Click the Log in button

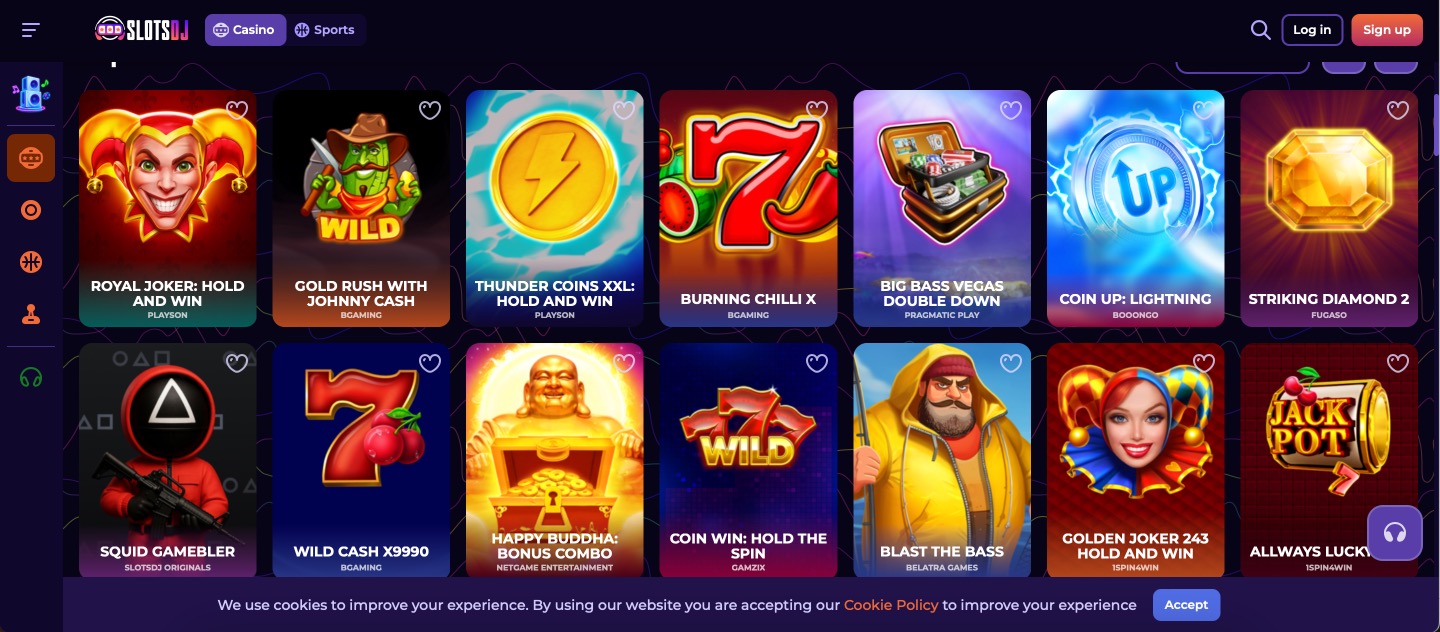(x=1312, y=30)
